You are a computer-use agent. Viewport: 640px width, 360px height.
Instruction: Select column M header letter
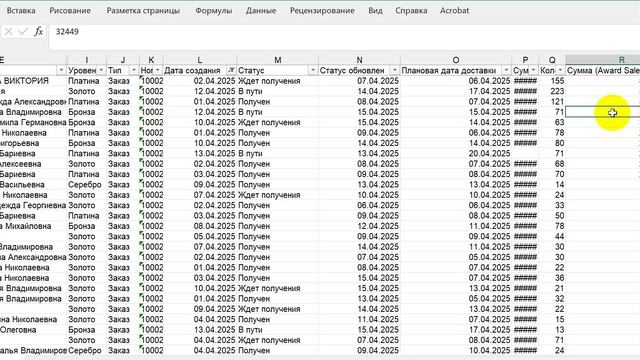click(278, 60)
